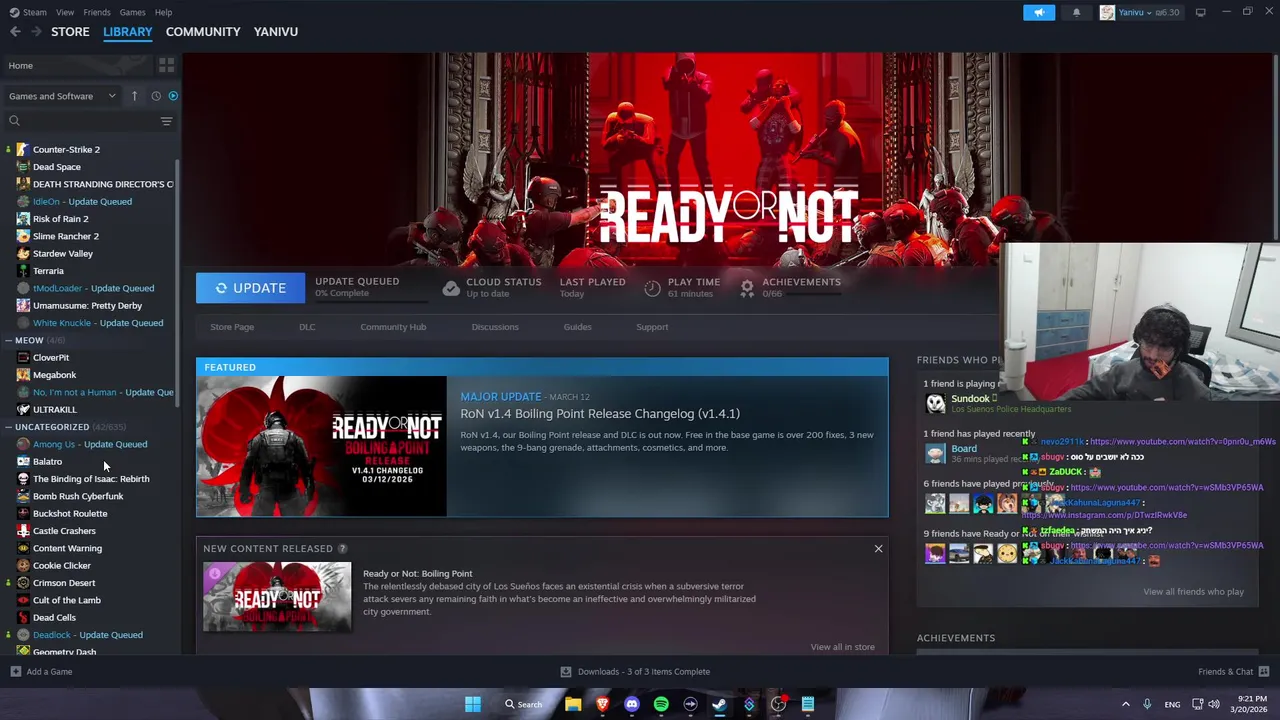
Task: Open the Community Hub link
Action: pos(393,327)
